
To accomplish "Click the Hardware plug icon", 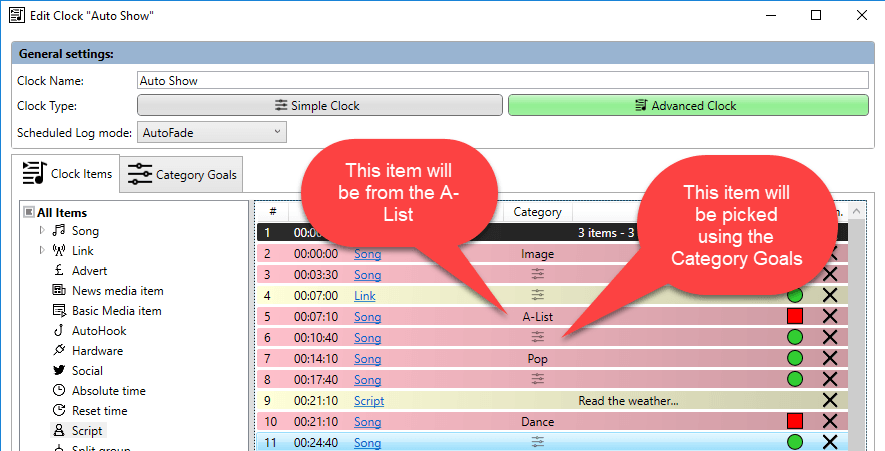I will coord(59,351).
